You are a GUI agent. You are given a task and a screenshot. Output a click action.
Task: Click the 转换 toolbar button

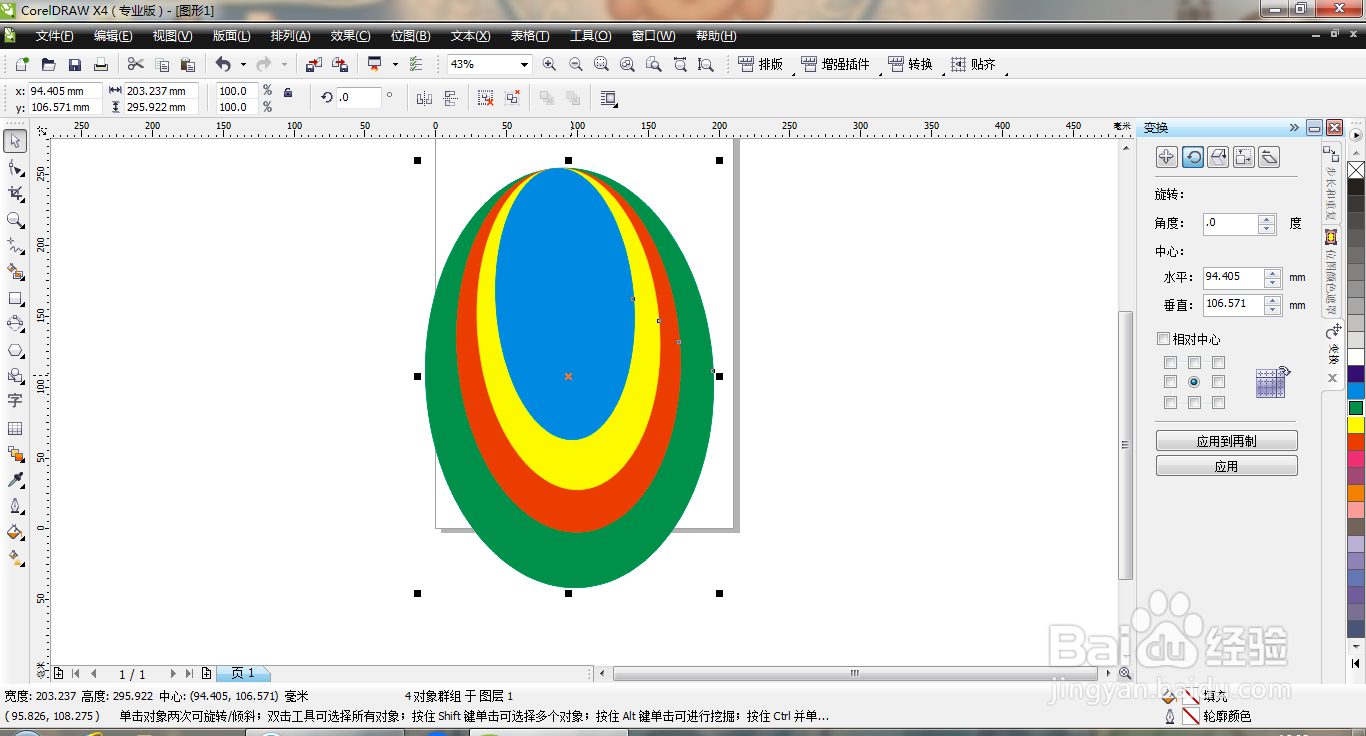point(910,64)
